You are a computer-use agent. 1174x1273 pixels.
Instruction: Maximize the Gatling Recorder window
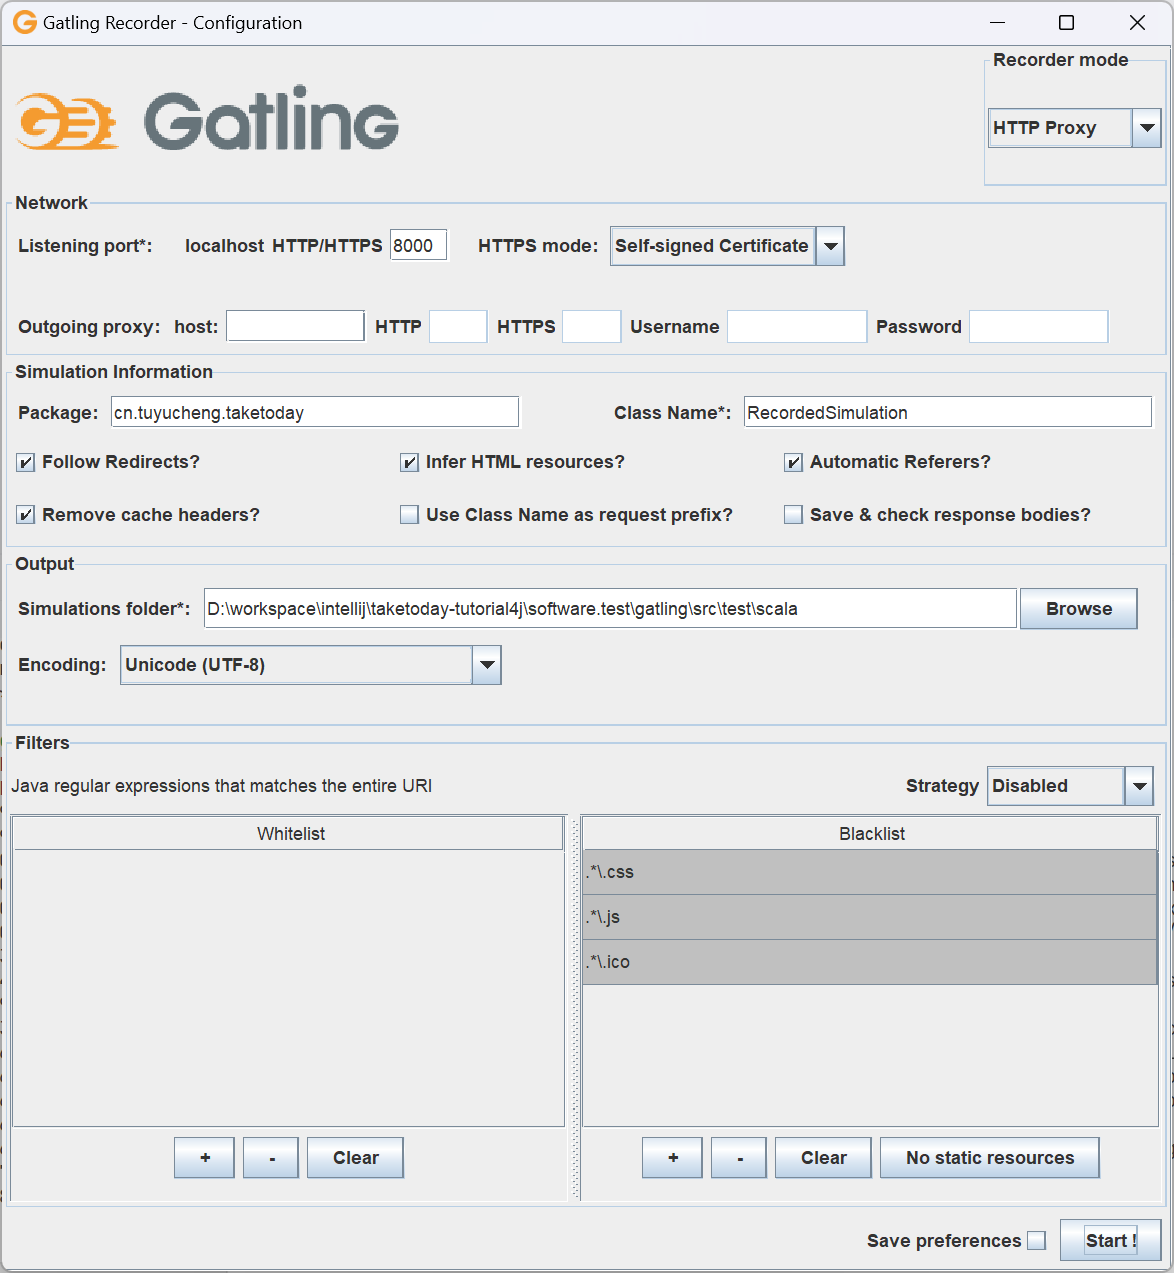coord(1067,22)
